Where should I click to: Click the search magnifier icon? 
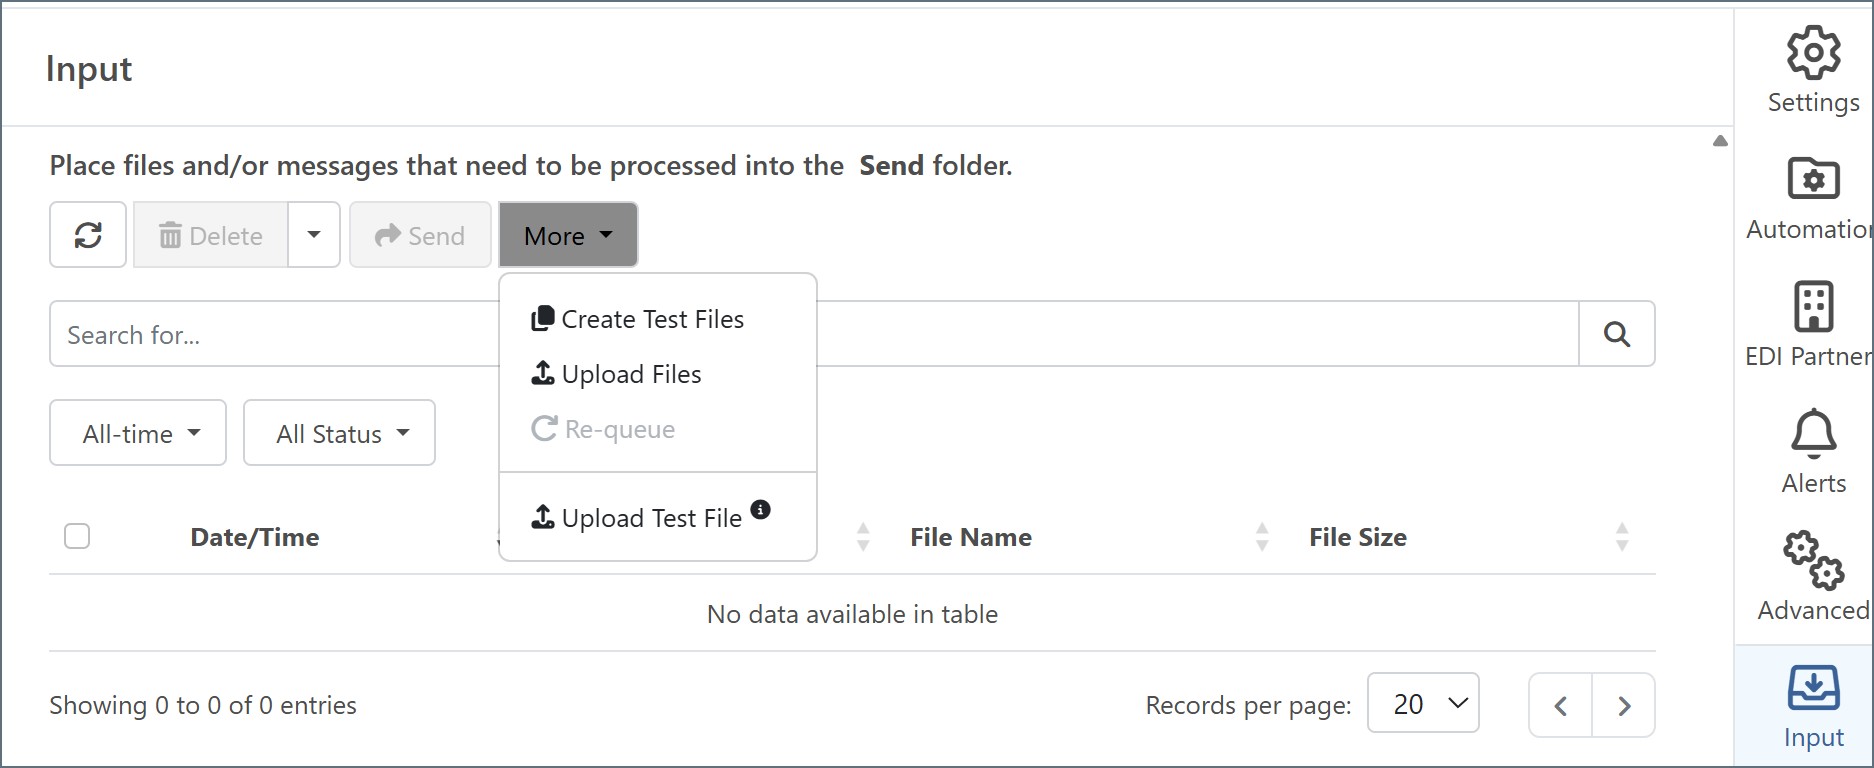(x=1616, y=334)
